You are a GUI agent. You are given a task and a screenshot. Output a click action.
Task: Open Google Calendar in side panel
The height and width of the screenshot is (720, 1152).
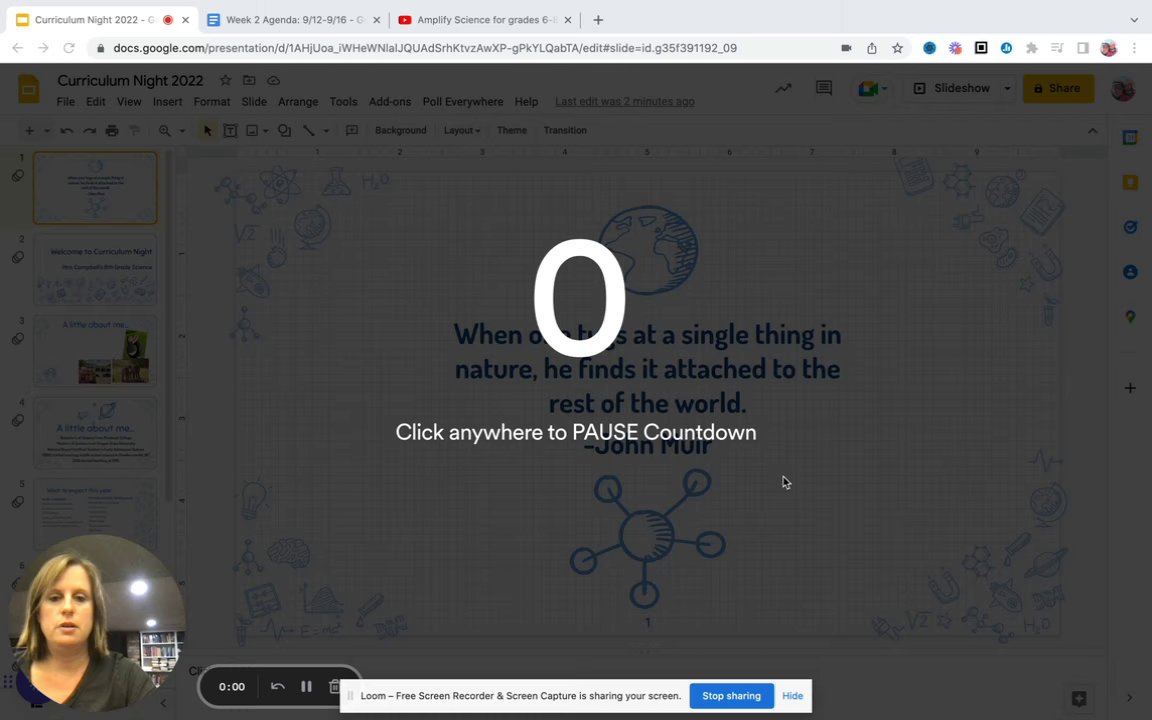1130,137
